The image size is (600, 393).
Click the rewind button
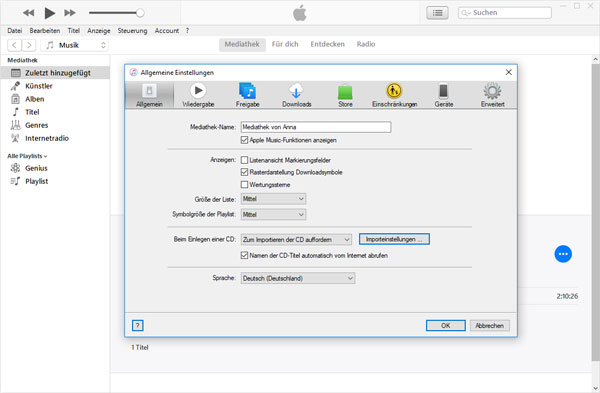(28, 13)
